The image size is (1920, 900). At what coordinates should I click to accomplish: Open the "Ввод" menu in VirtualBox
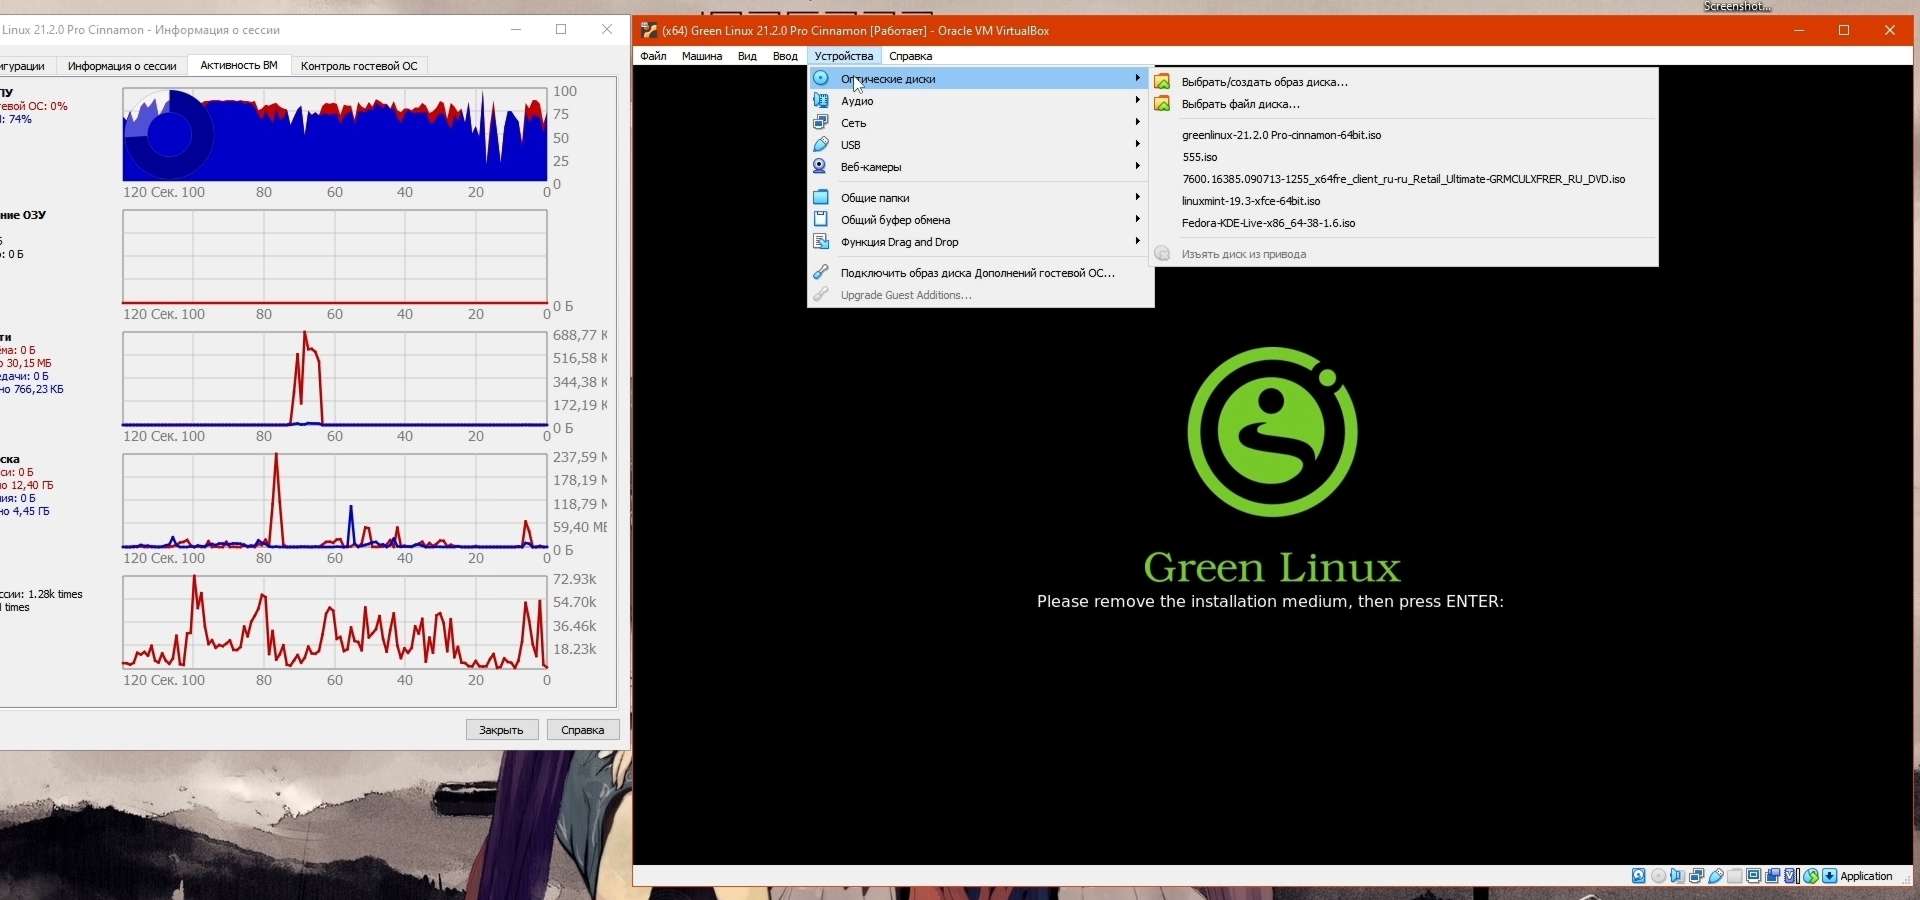(785, 56)
